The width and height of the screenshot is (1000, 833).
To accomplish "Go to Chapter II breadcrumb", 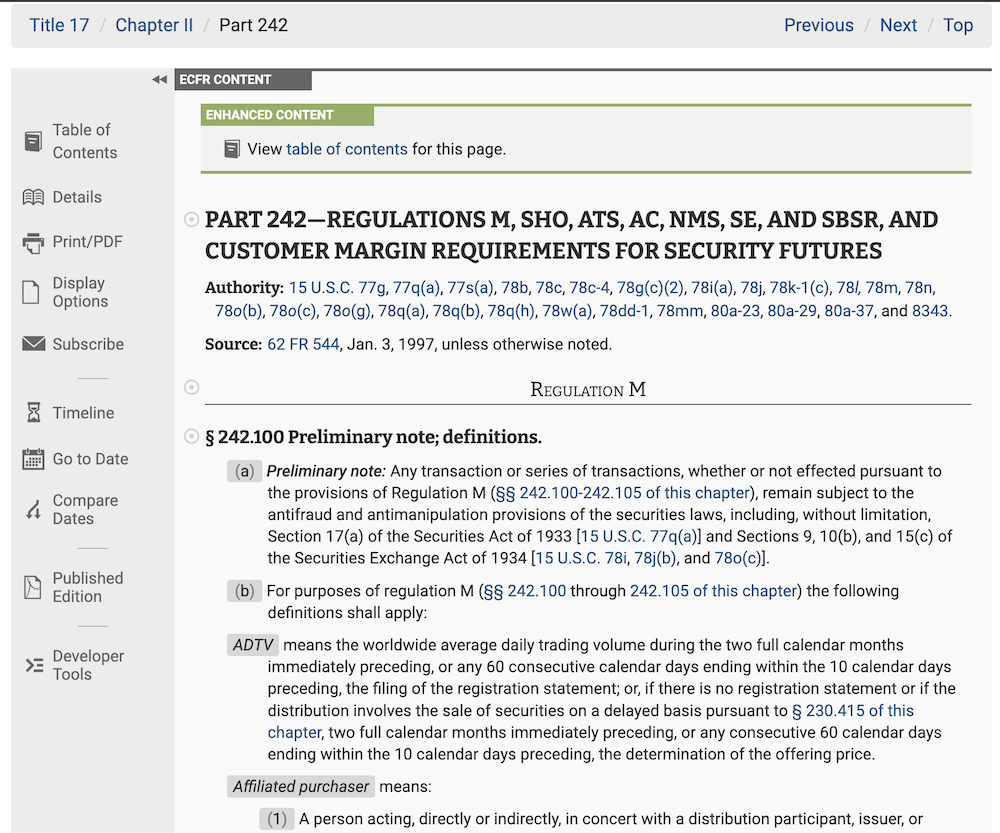I will pos(154,25).
